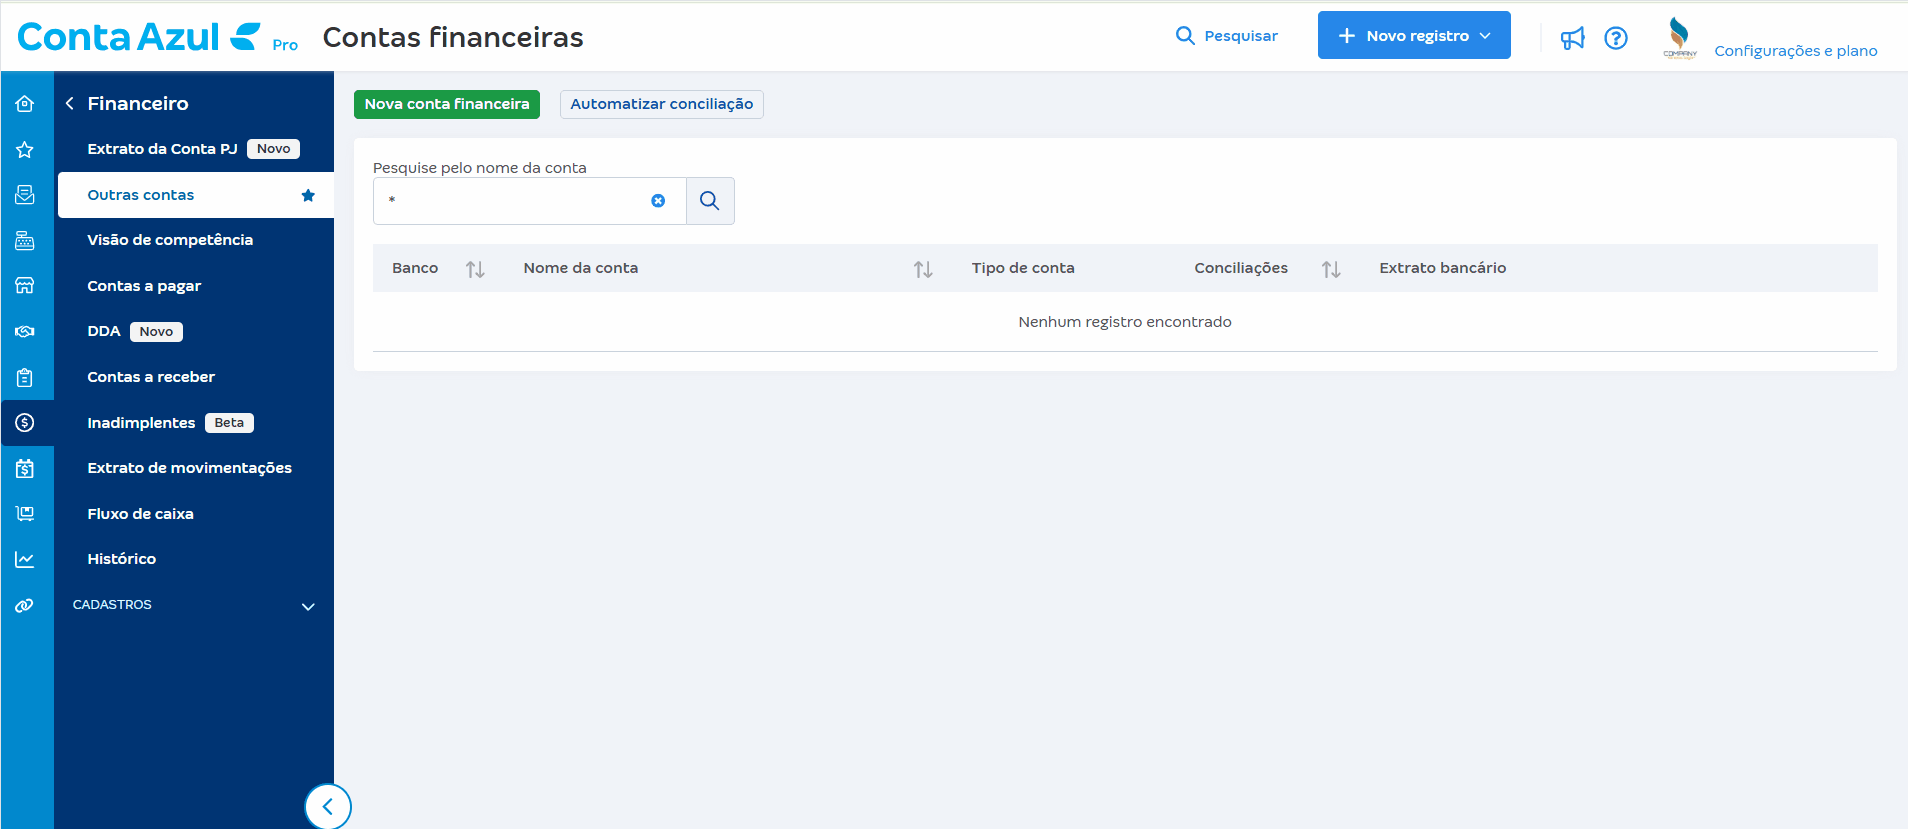Click the store icon in left rail
This screenshot has width=1908, height=829.
[25, 286]
